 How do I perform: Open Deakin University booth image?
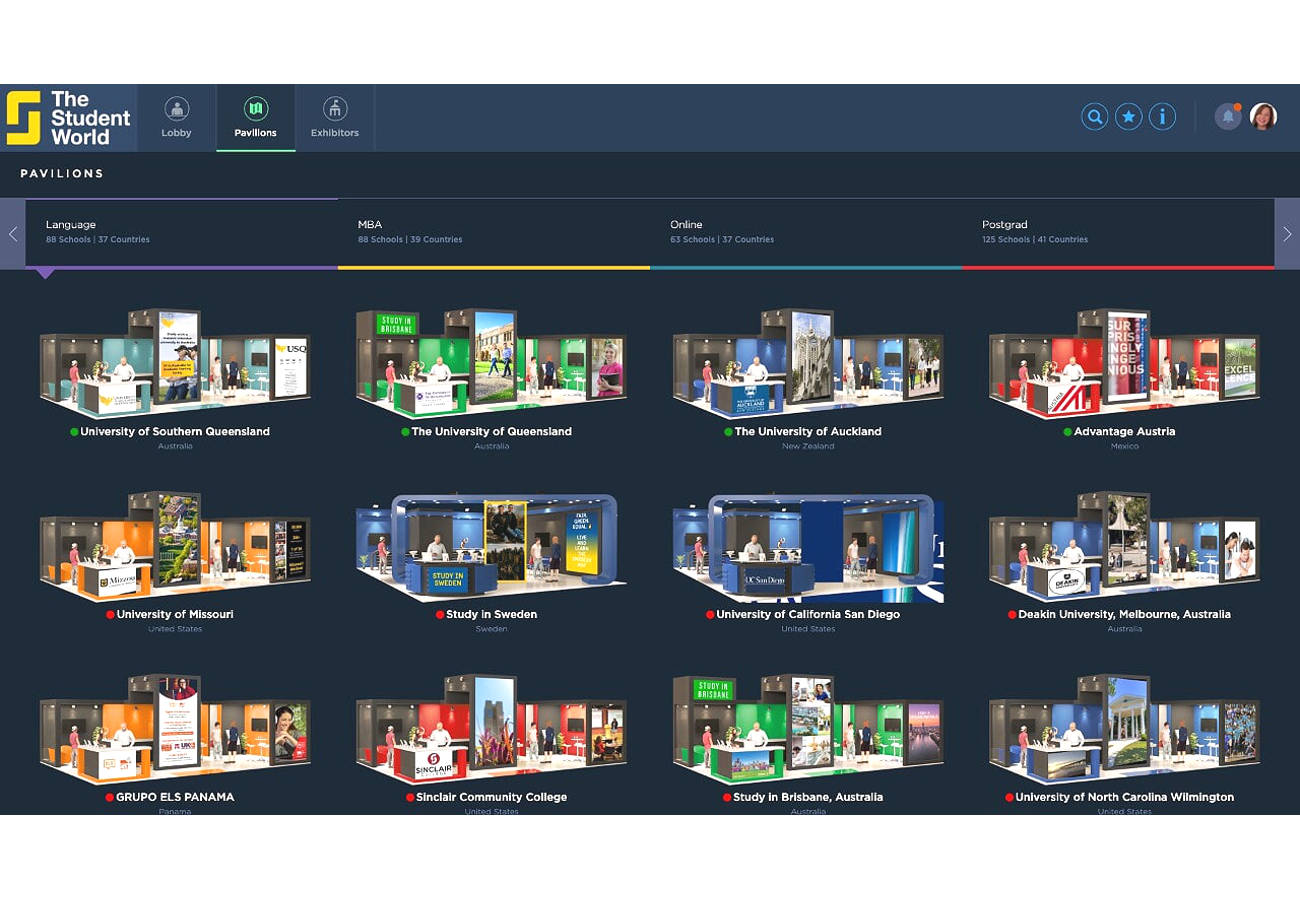tap(1124, 547)
